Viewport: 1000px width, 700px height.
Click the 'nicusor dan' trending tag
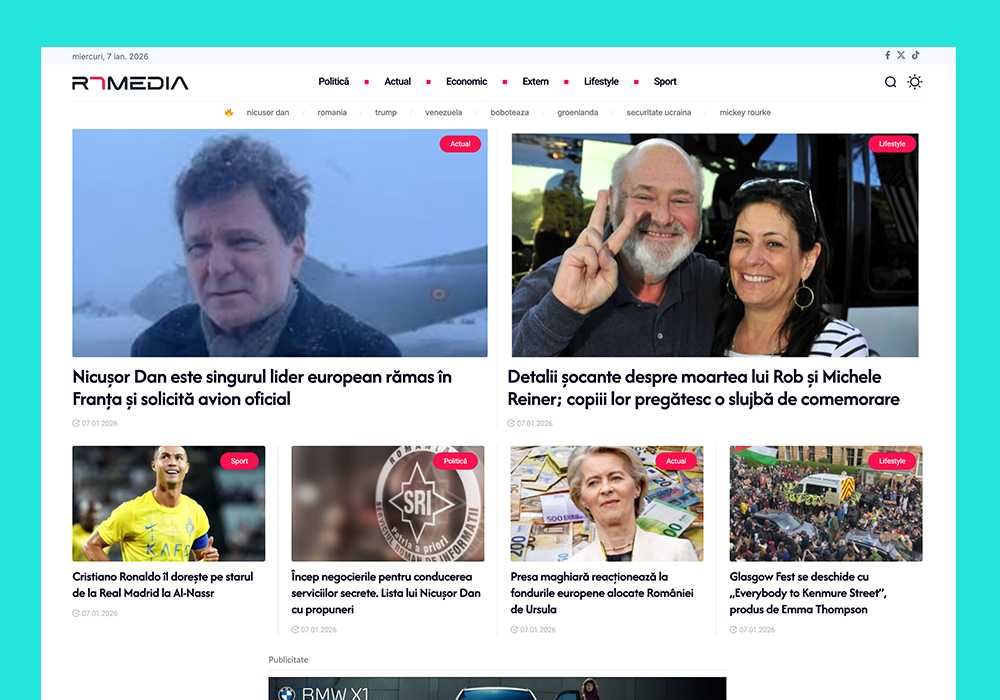coord(268,112)
